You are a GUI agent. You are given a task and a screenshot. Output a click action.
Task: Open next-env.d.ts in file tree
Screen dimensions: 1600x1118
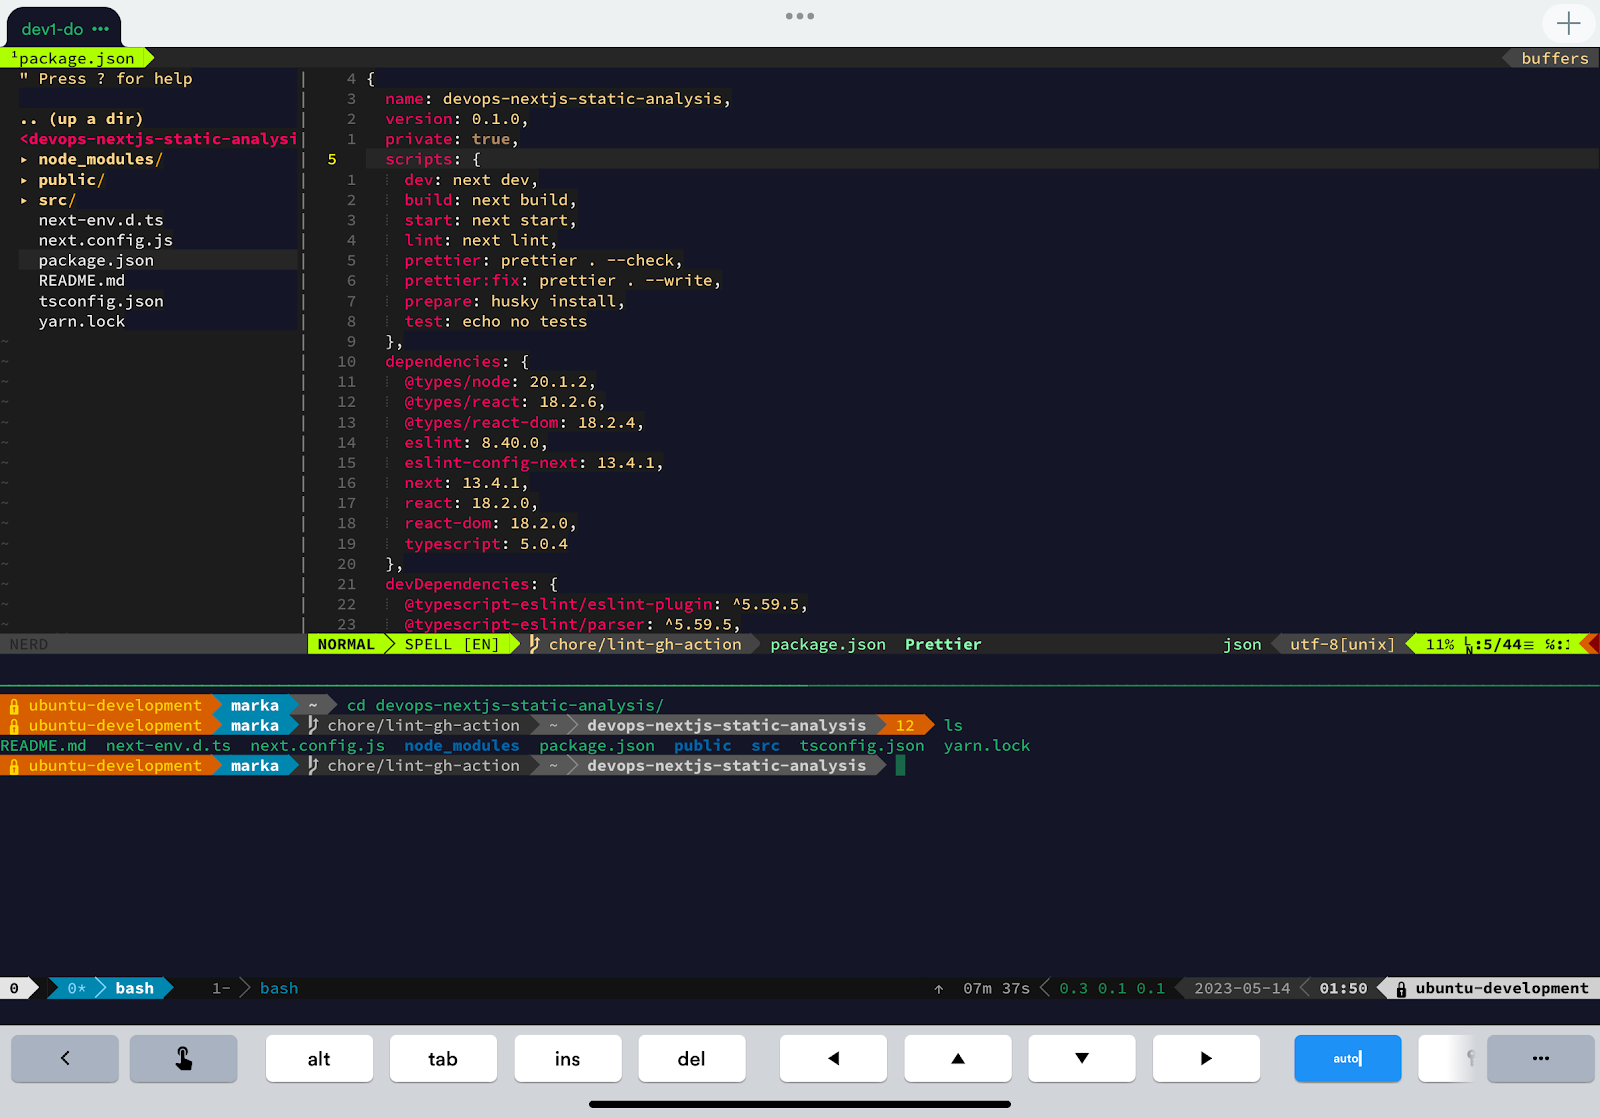(101, 220)
